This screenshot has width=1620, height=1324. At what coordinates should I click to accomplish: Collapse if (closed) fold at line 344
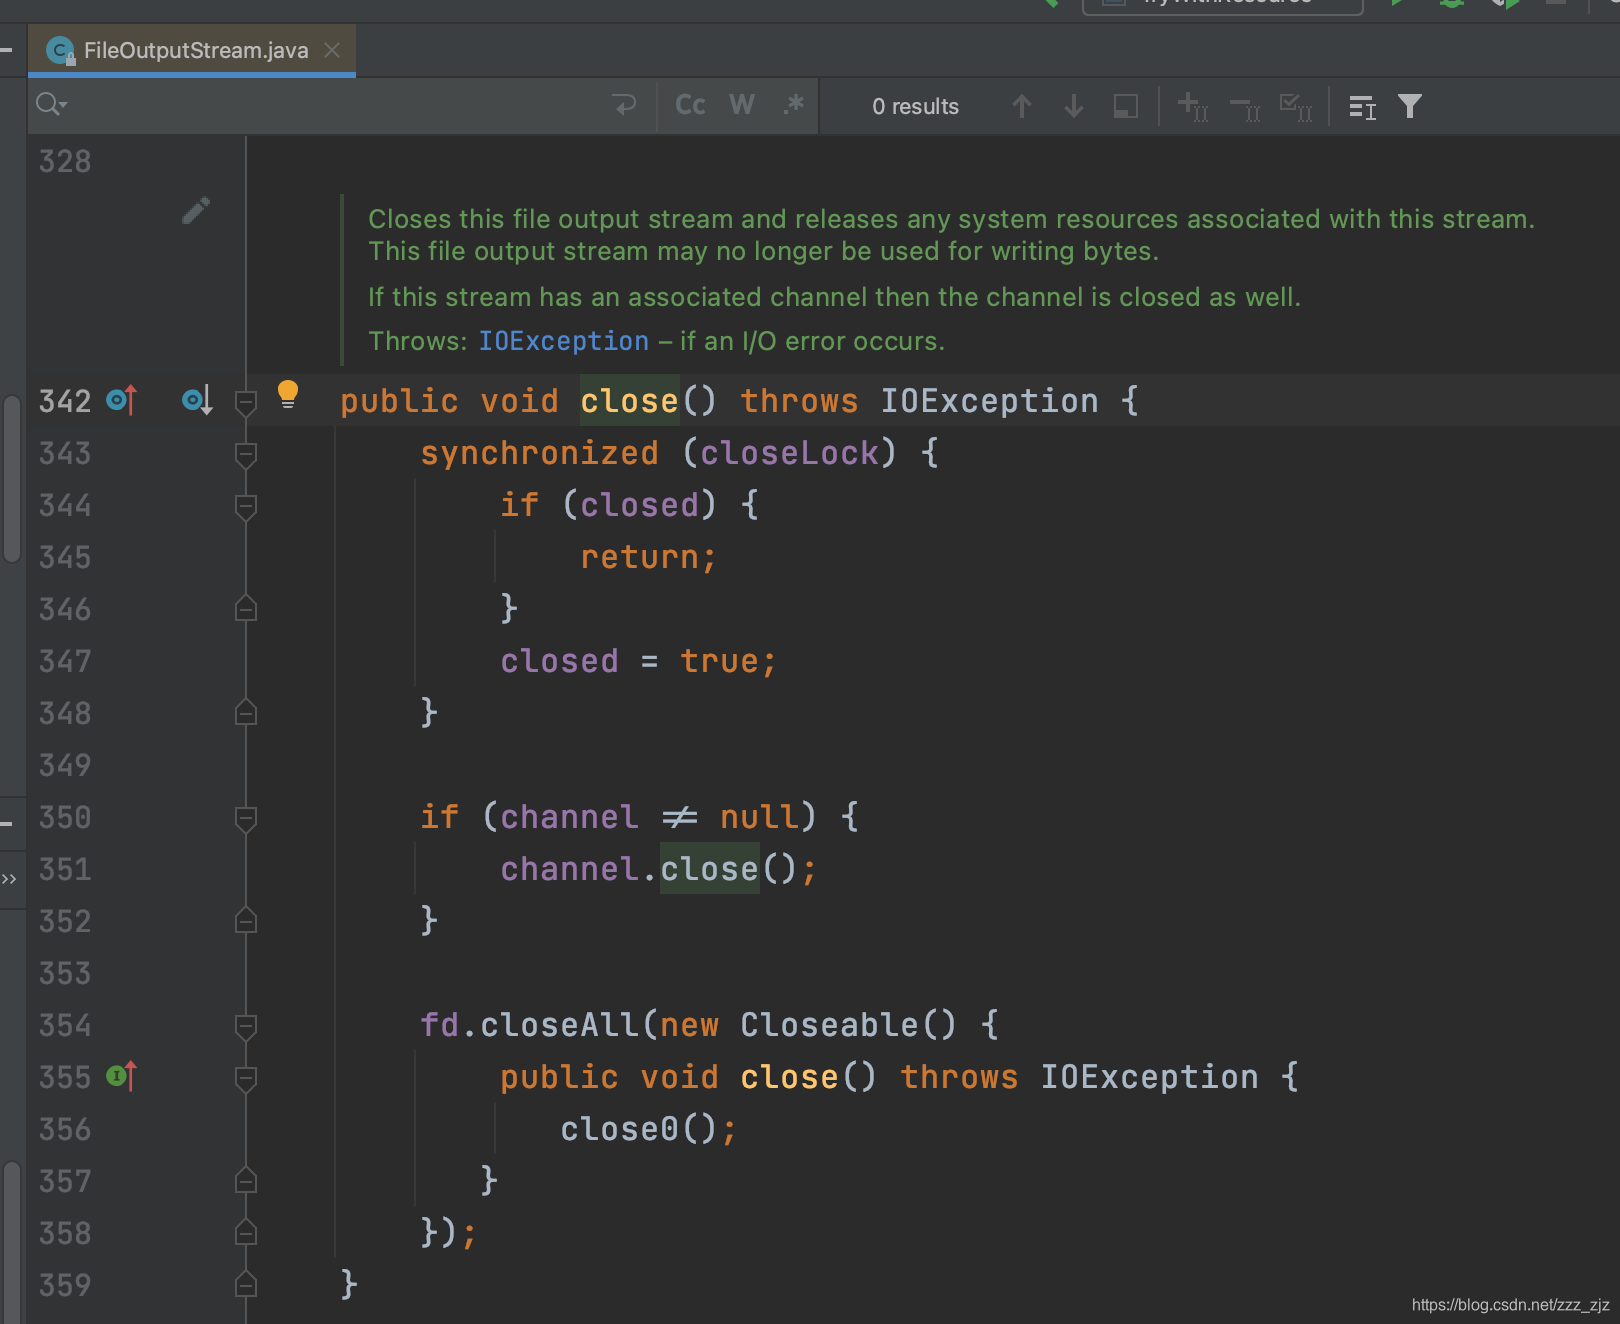coord(246,507)
